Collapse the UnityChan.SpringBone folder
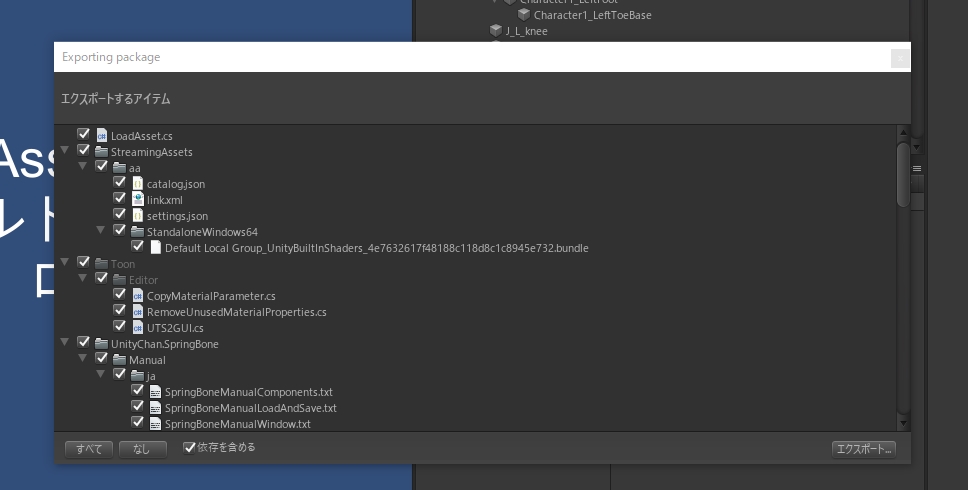The width and height of the screenshot is (968, 490). (64, 343)
